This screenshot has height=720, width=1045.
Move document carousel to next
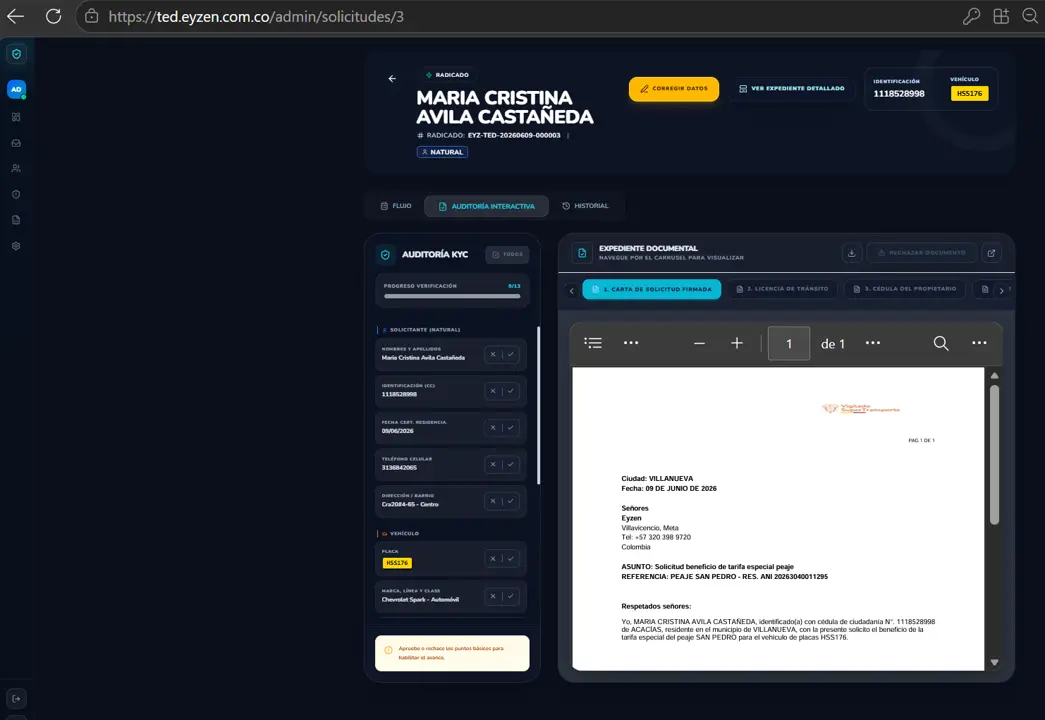click(x=1001, y=290)
